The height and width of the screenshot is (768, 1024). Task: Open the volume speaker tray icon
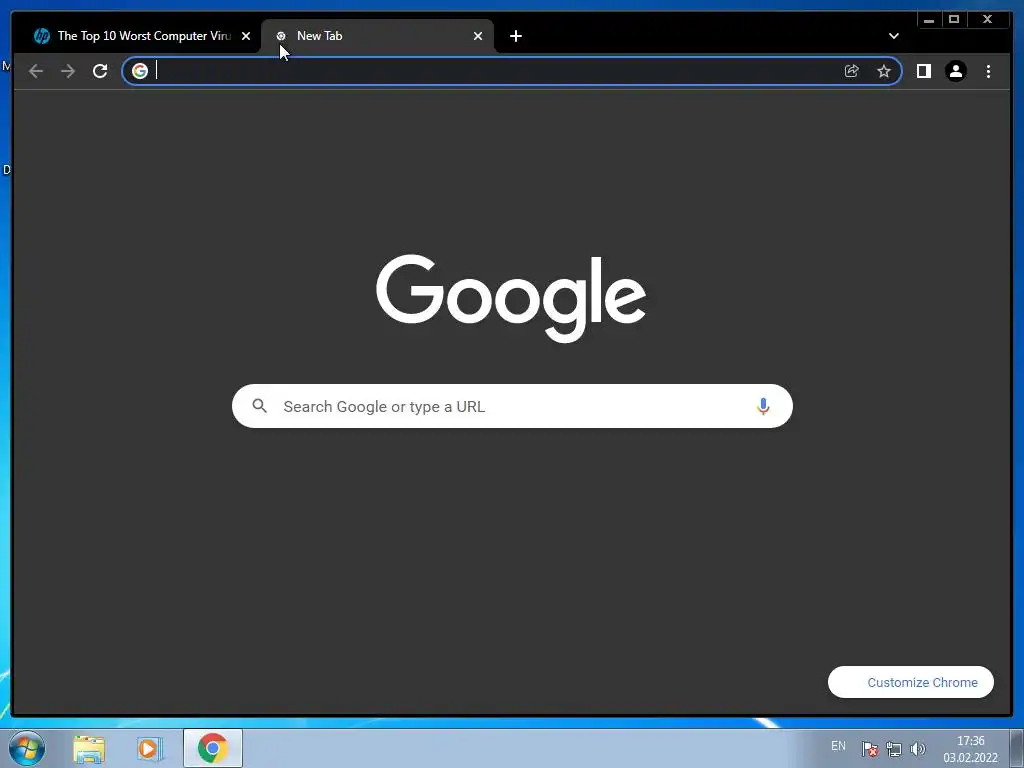[918, 749]
